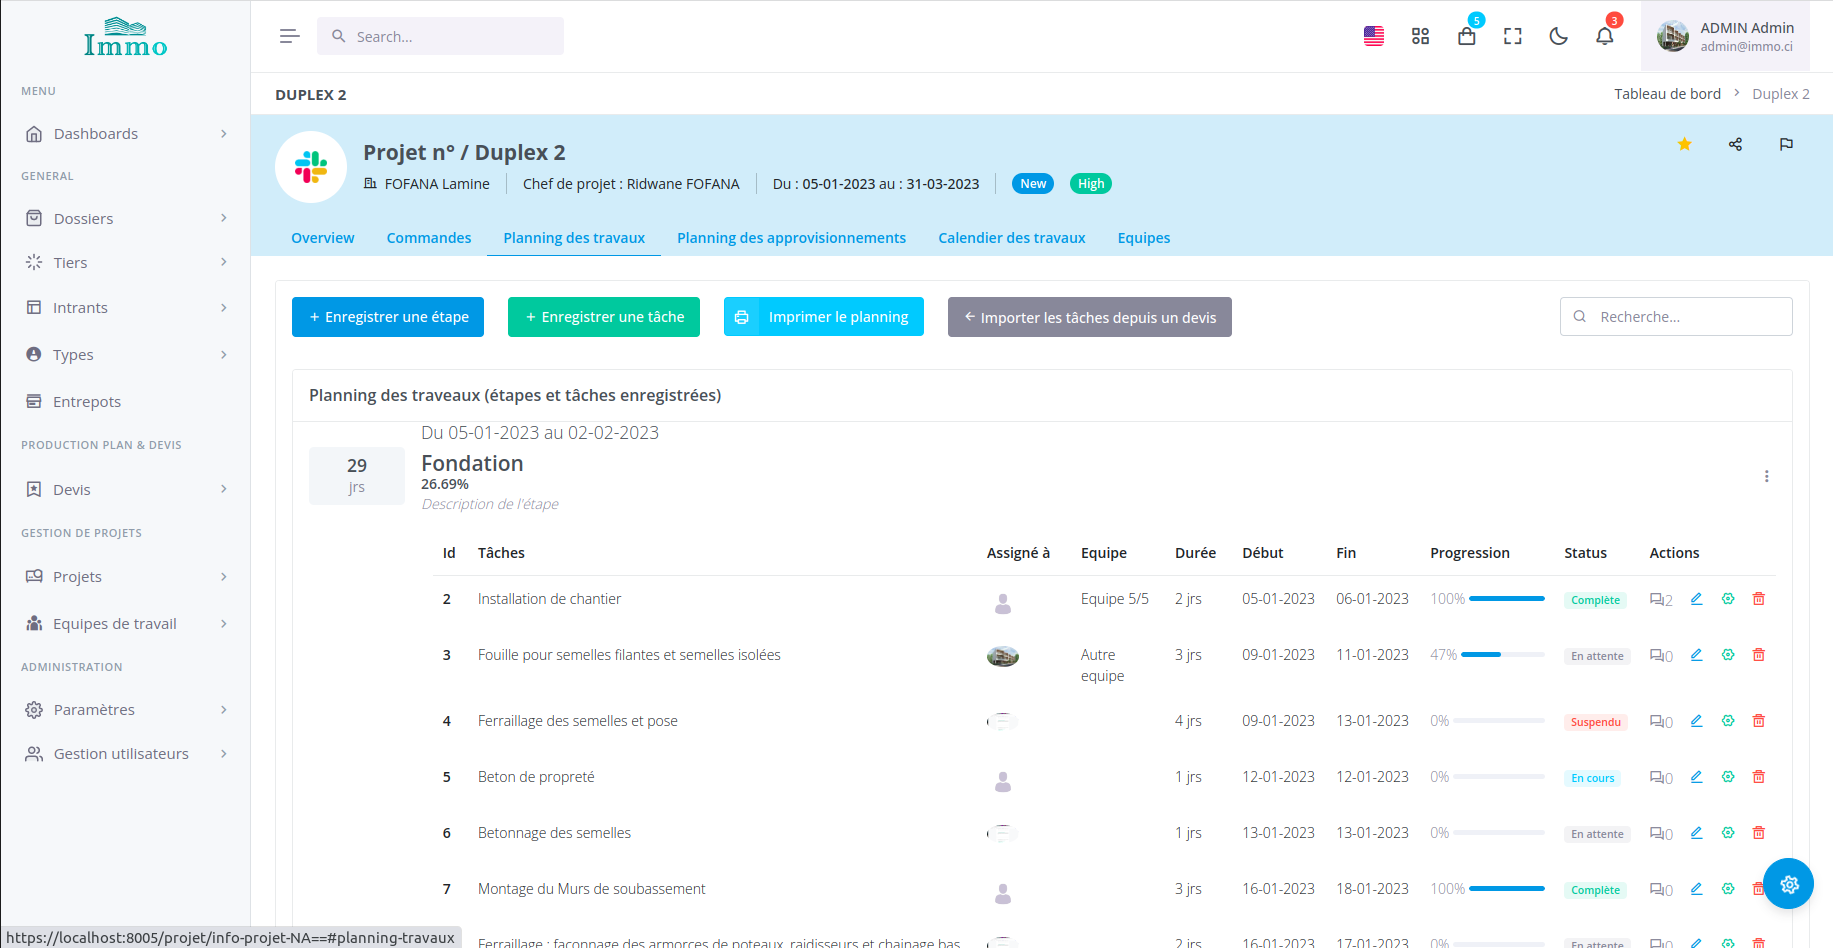
Task: Toggle the yellow favorite star
Action: [1684, 144]
